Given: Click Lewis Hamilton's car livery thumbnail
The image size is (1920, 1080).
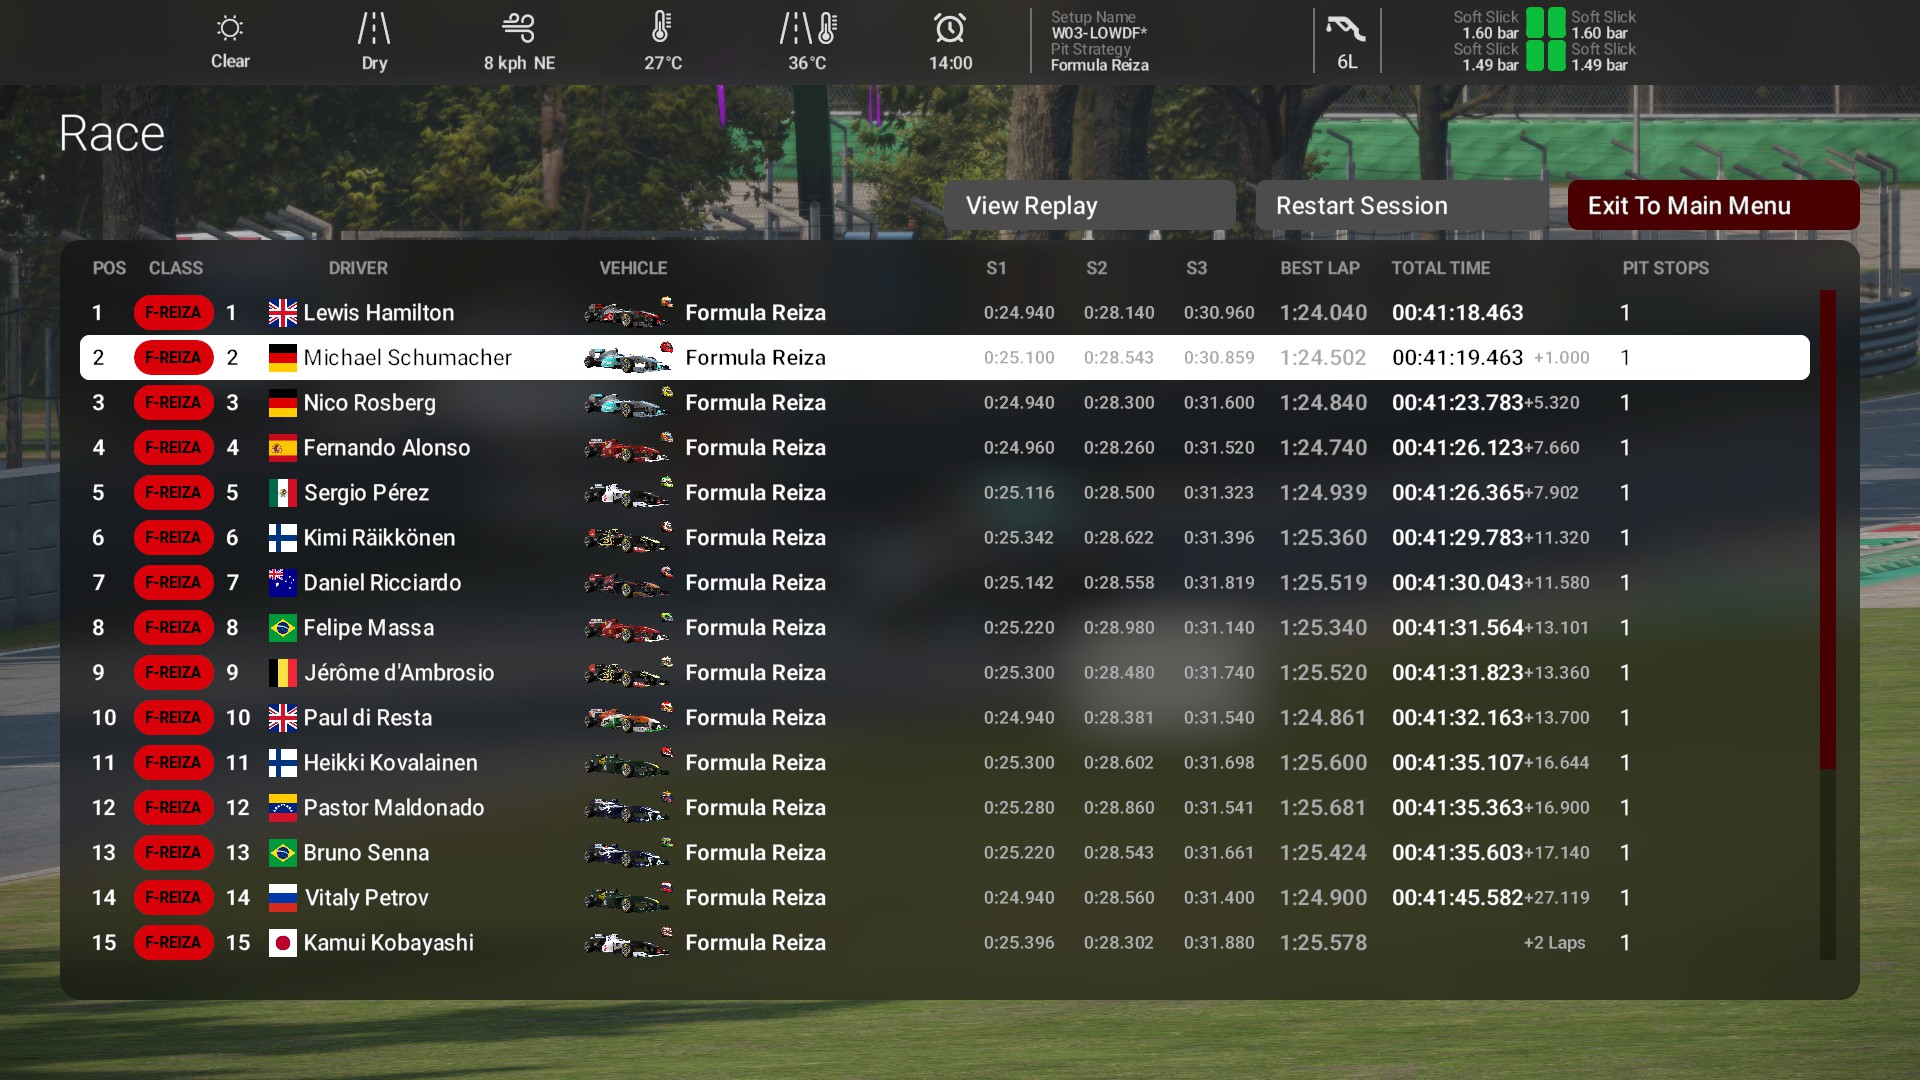Looking at the screenshot, I should (x=628, y=313).
